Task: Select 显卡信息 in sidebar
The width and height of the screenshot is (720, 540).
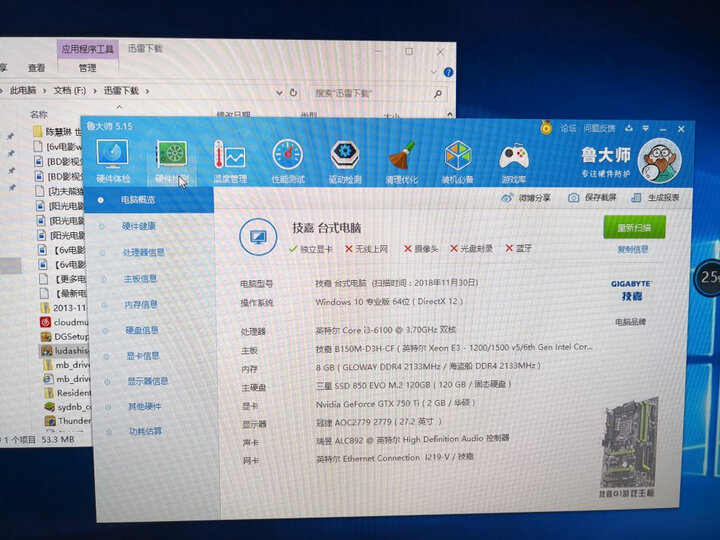Action: coord(143,355)
